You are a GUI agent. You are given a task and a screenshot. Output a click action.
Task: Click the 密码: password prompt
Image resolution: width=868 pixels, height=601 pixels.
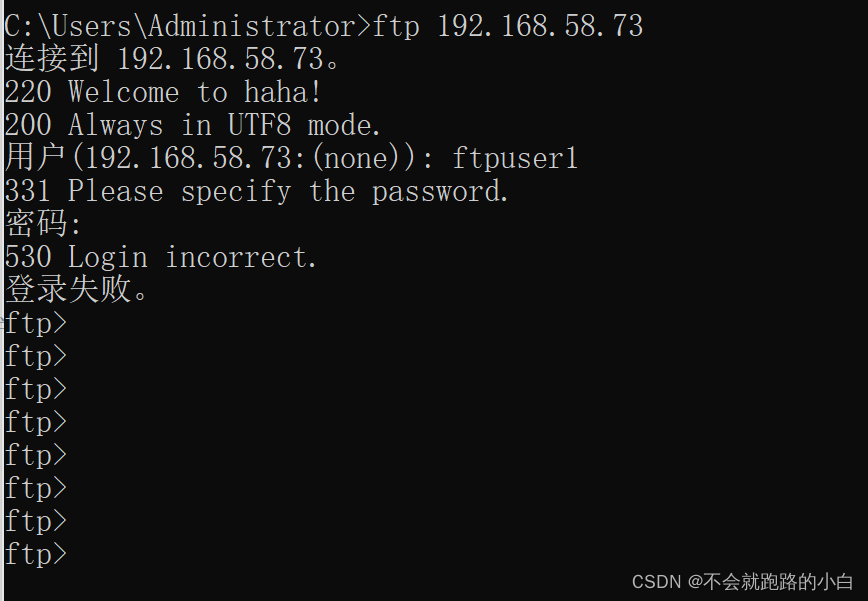[43, 225]
